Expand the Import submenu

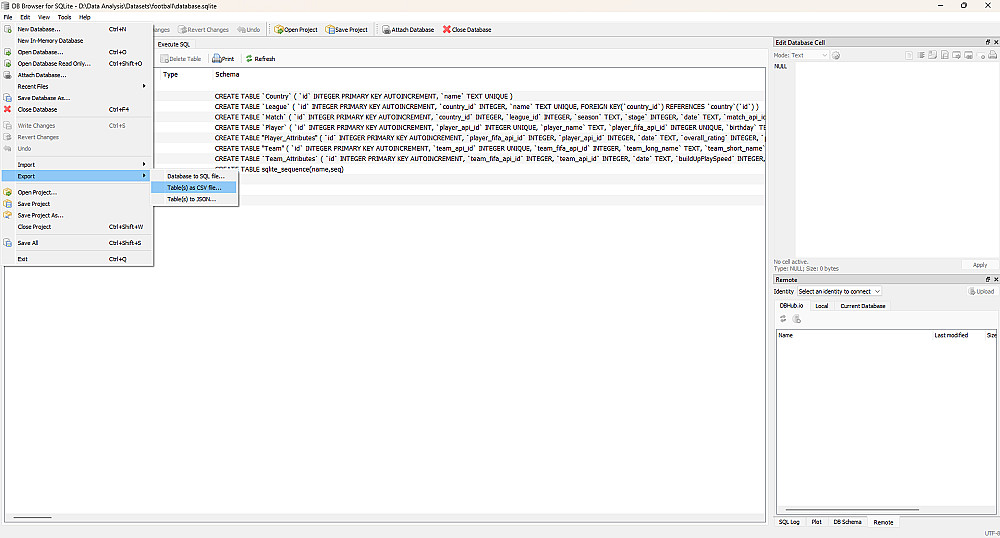[x=77, y=164]
